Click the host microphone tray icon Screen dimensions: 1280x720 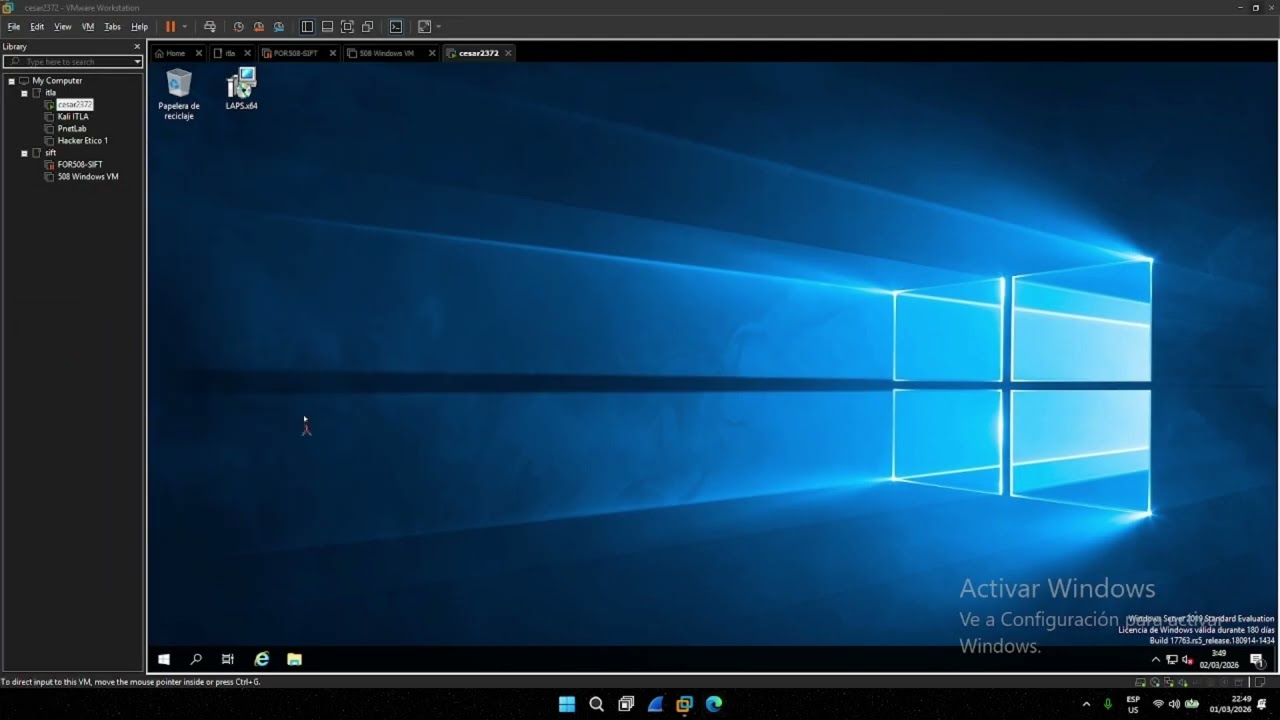tap(1107, 704)
